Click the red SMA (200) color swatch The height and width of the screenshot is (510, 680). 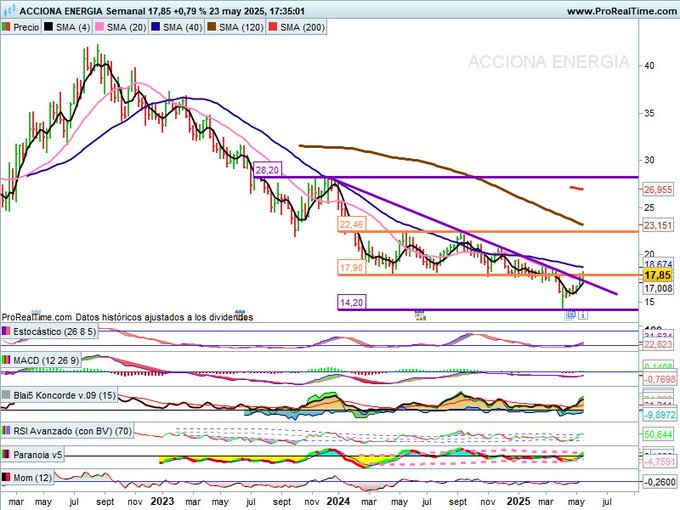(272, 27)
